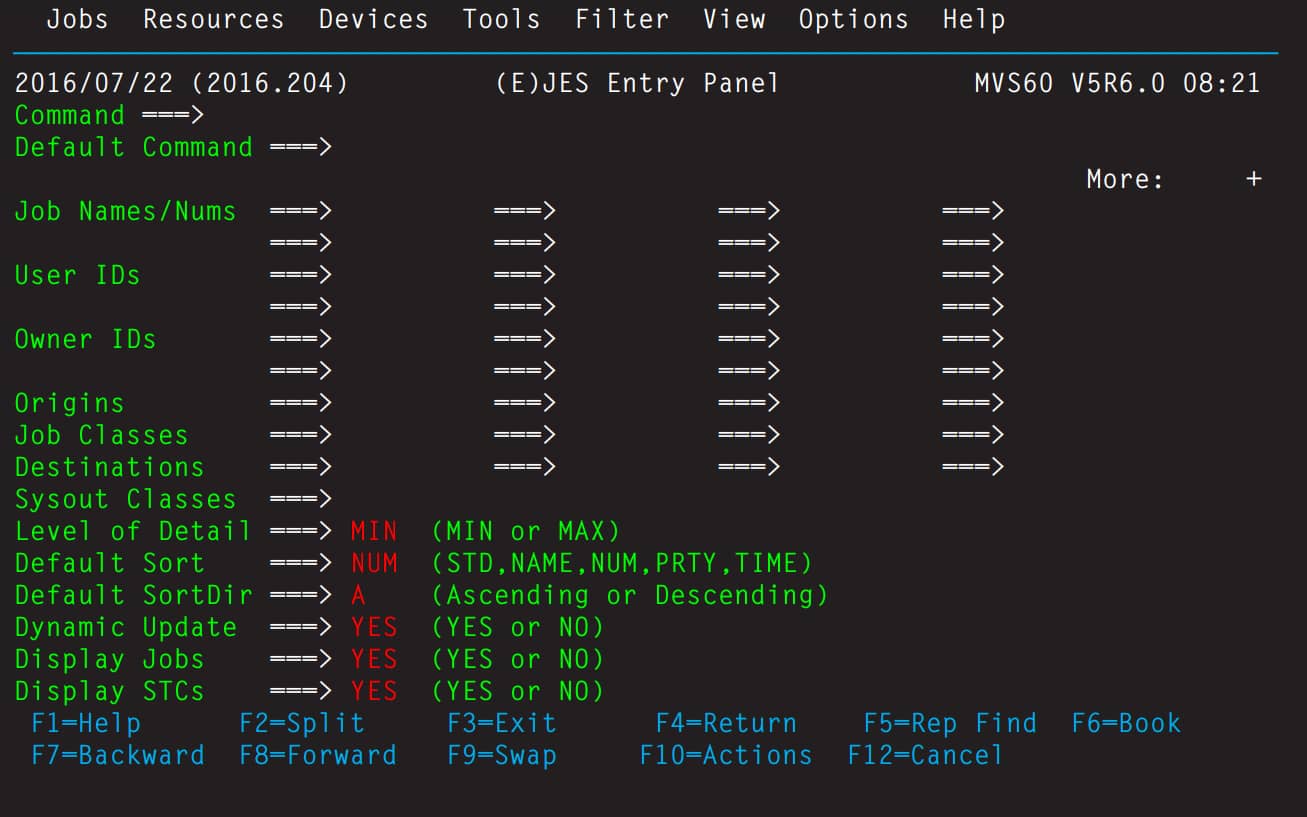Open the Help menu

(974, 19)
